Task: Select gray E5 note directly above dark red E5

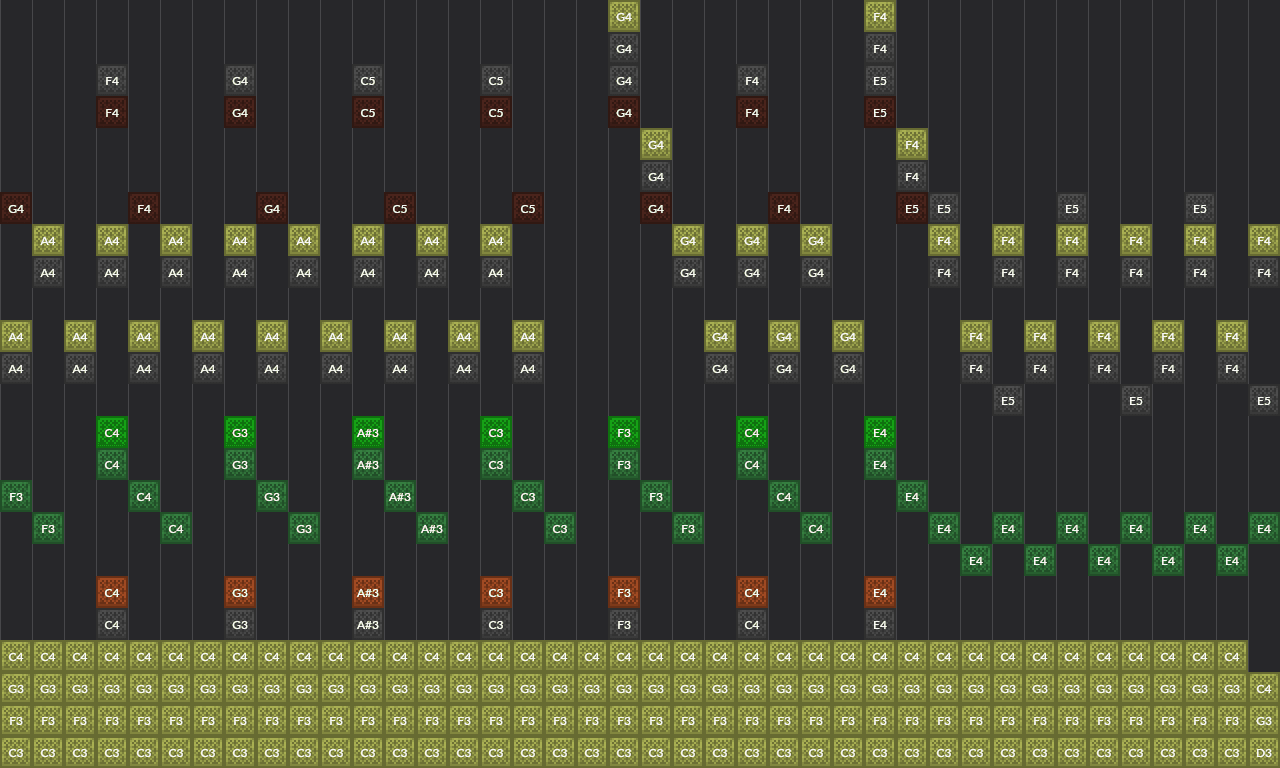Action: pyautogui.click(x=880, y=81)
